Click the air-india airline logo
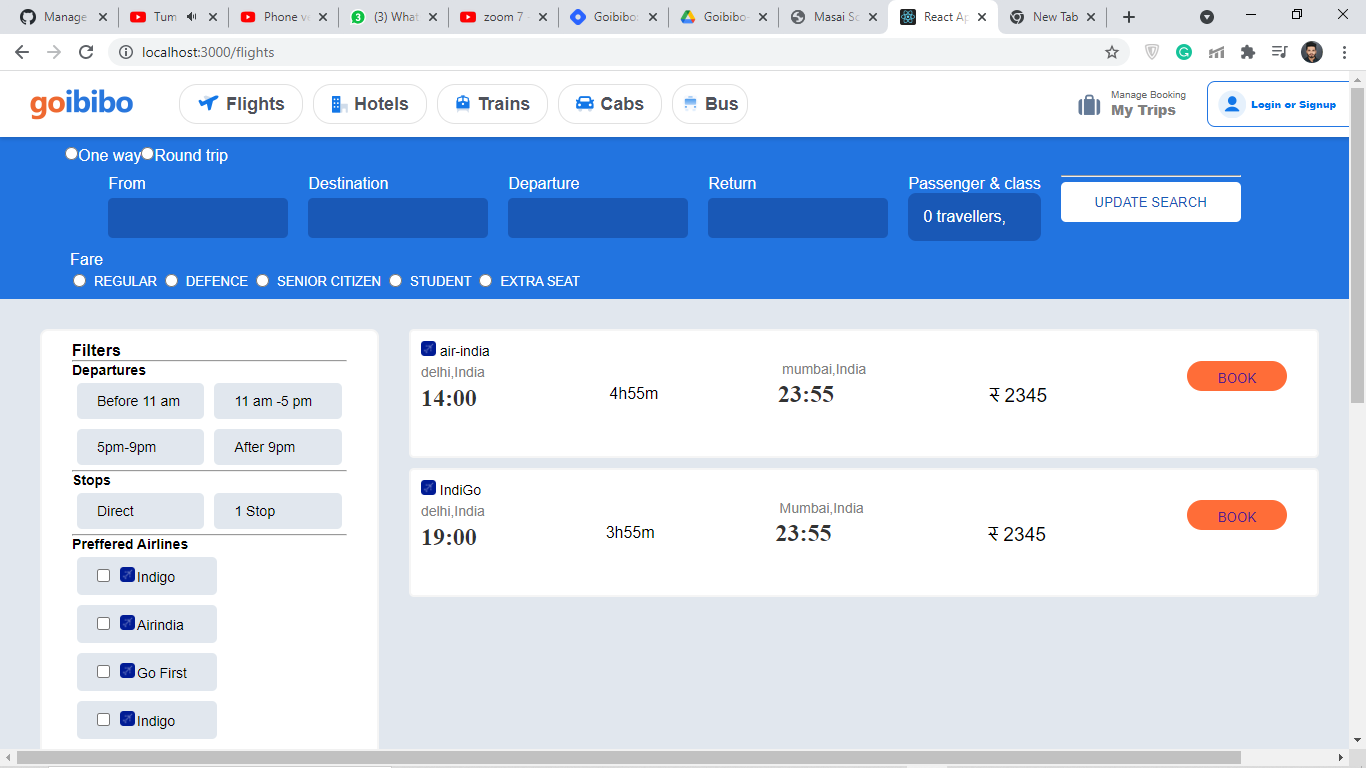Viewport: 1366px width, 768px height. (429, 348)
